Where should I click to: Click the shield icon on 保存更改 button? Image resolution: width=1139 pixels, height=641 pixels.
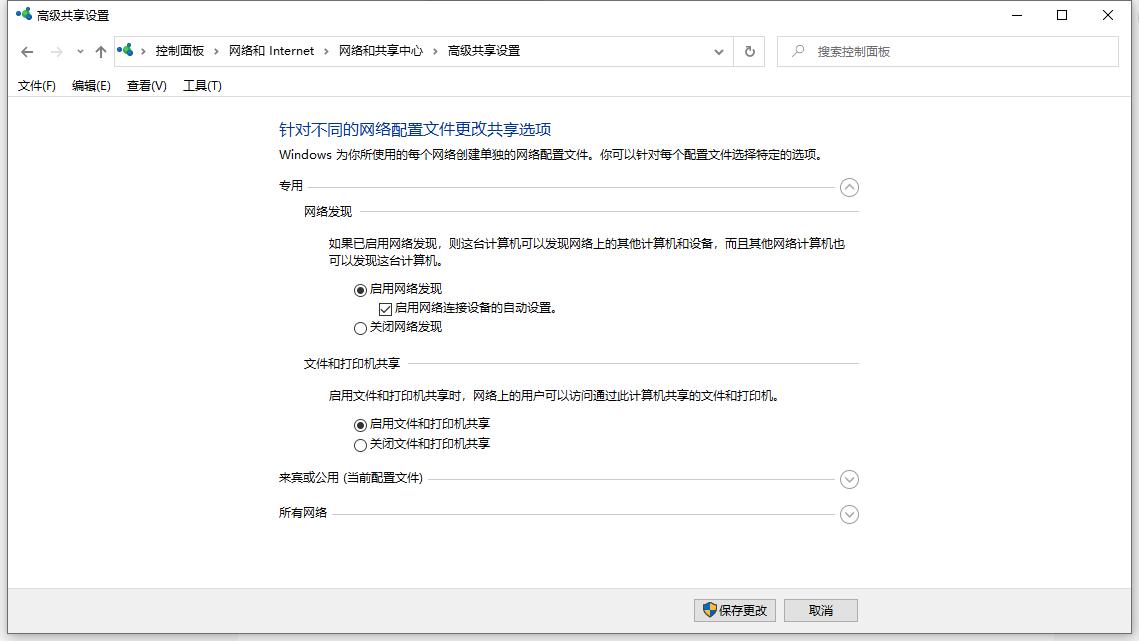tap(709, 610)
